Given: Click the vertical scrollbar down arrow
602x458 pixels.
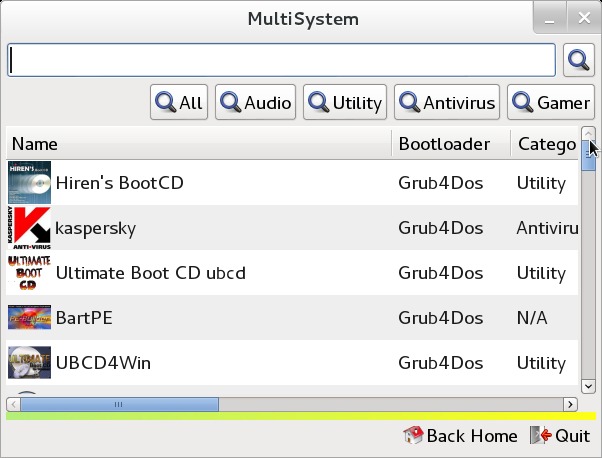Looking at the screenshot, I should tap(588, 386).
